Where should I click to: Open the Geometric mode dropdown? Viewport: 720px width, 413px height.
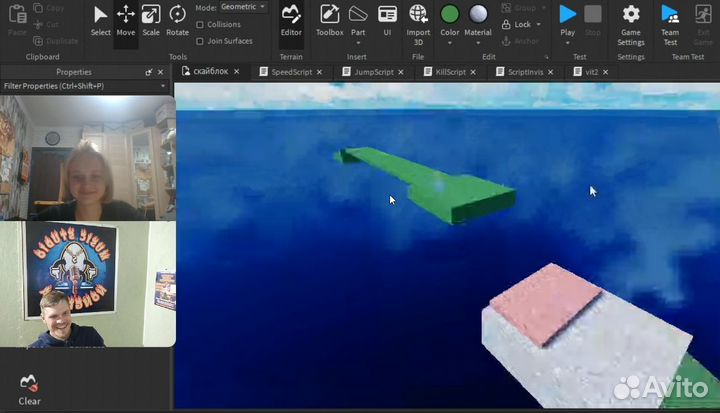click(243, 7)
